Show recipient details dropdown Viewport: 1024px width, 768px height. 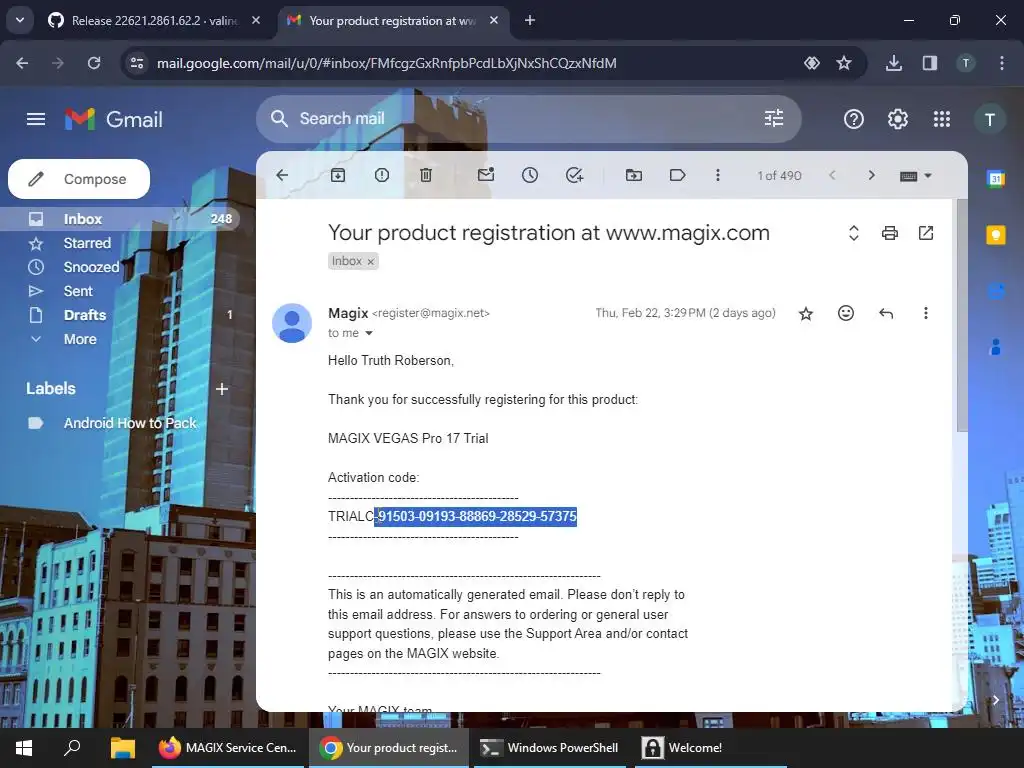369,333
